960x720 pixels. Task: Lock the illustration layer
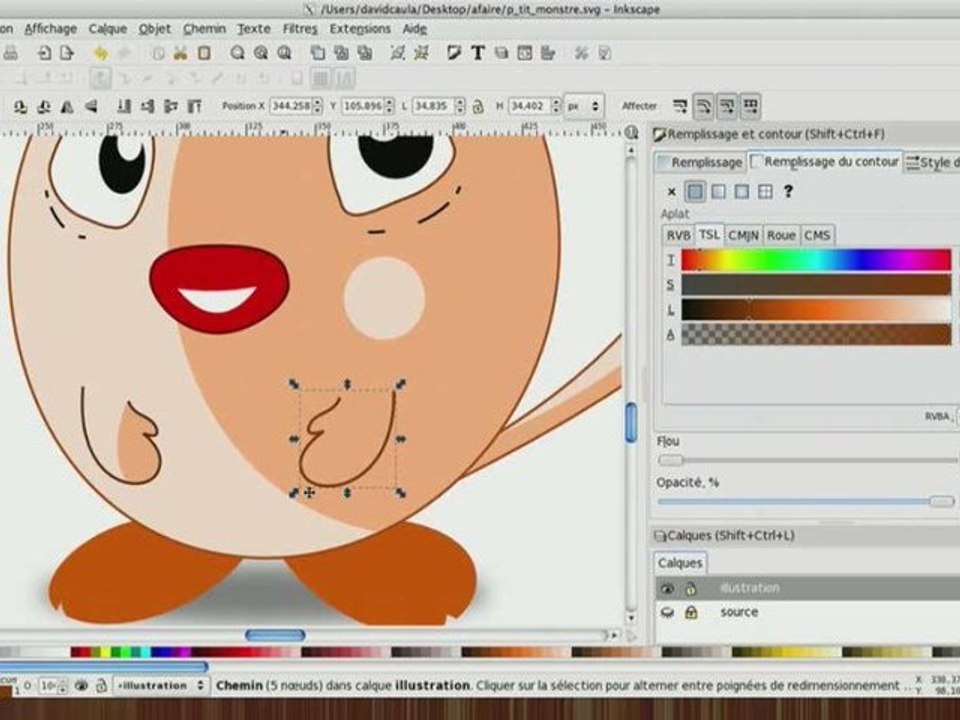(691, 588)
